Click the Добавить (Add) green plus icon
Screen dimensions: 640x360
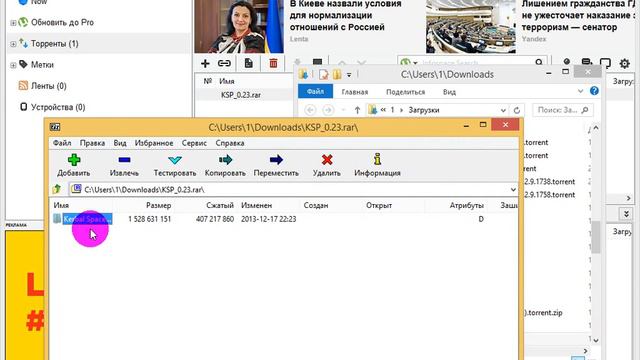(74, 160)
